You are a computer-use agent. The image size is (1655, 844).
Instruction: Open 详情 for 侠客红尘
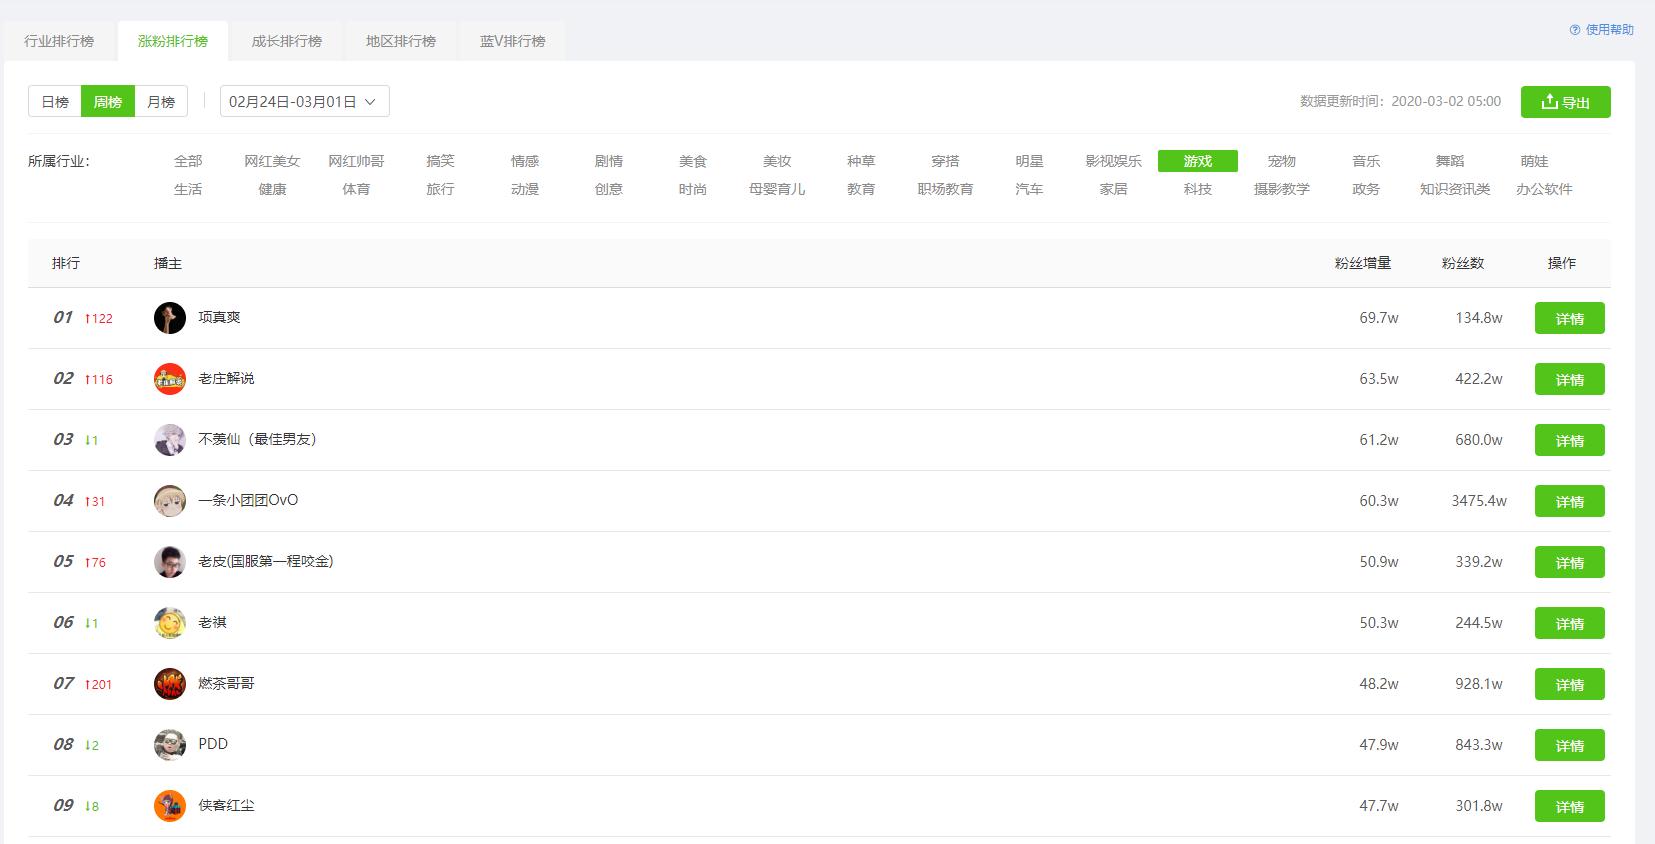pyautogui.click(x=1570, y=807)
